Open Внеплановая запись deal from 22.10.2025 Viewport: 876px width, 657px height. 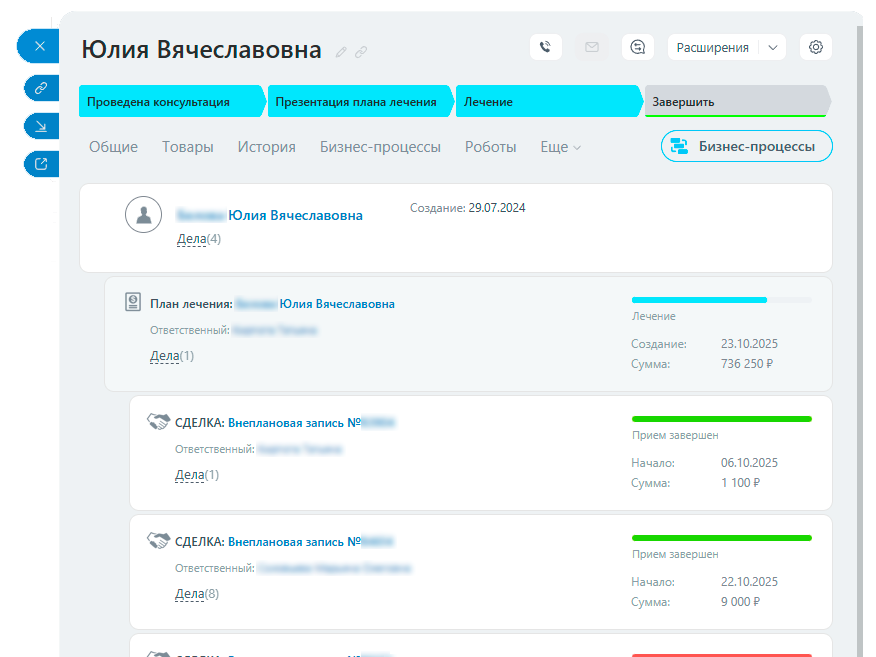pyautogui.click(x=311, y=542)
